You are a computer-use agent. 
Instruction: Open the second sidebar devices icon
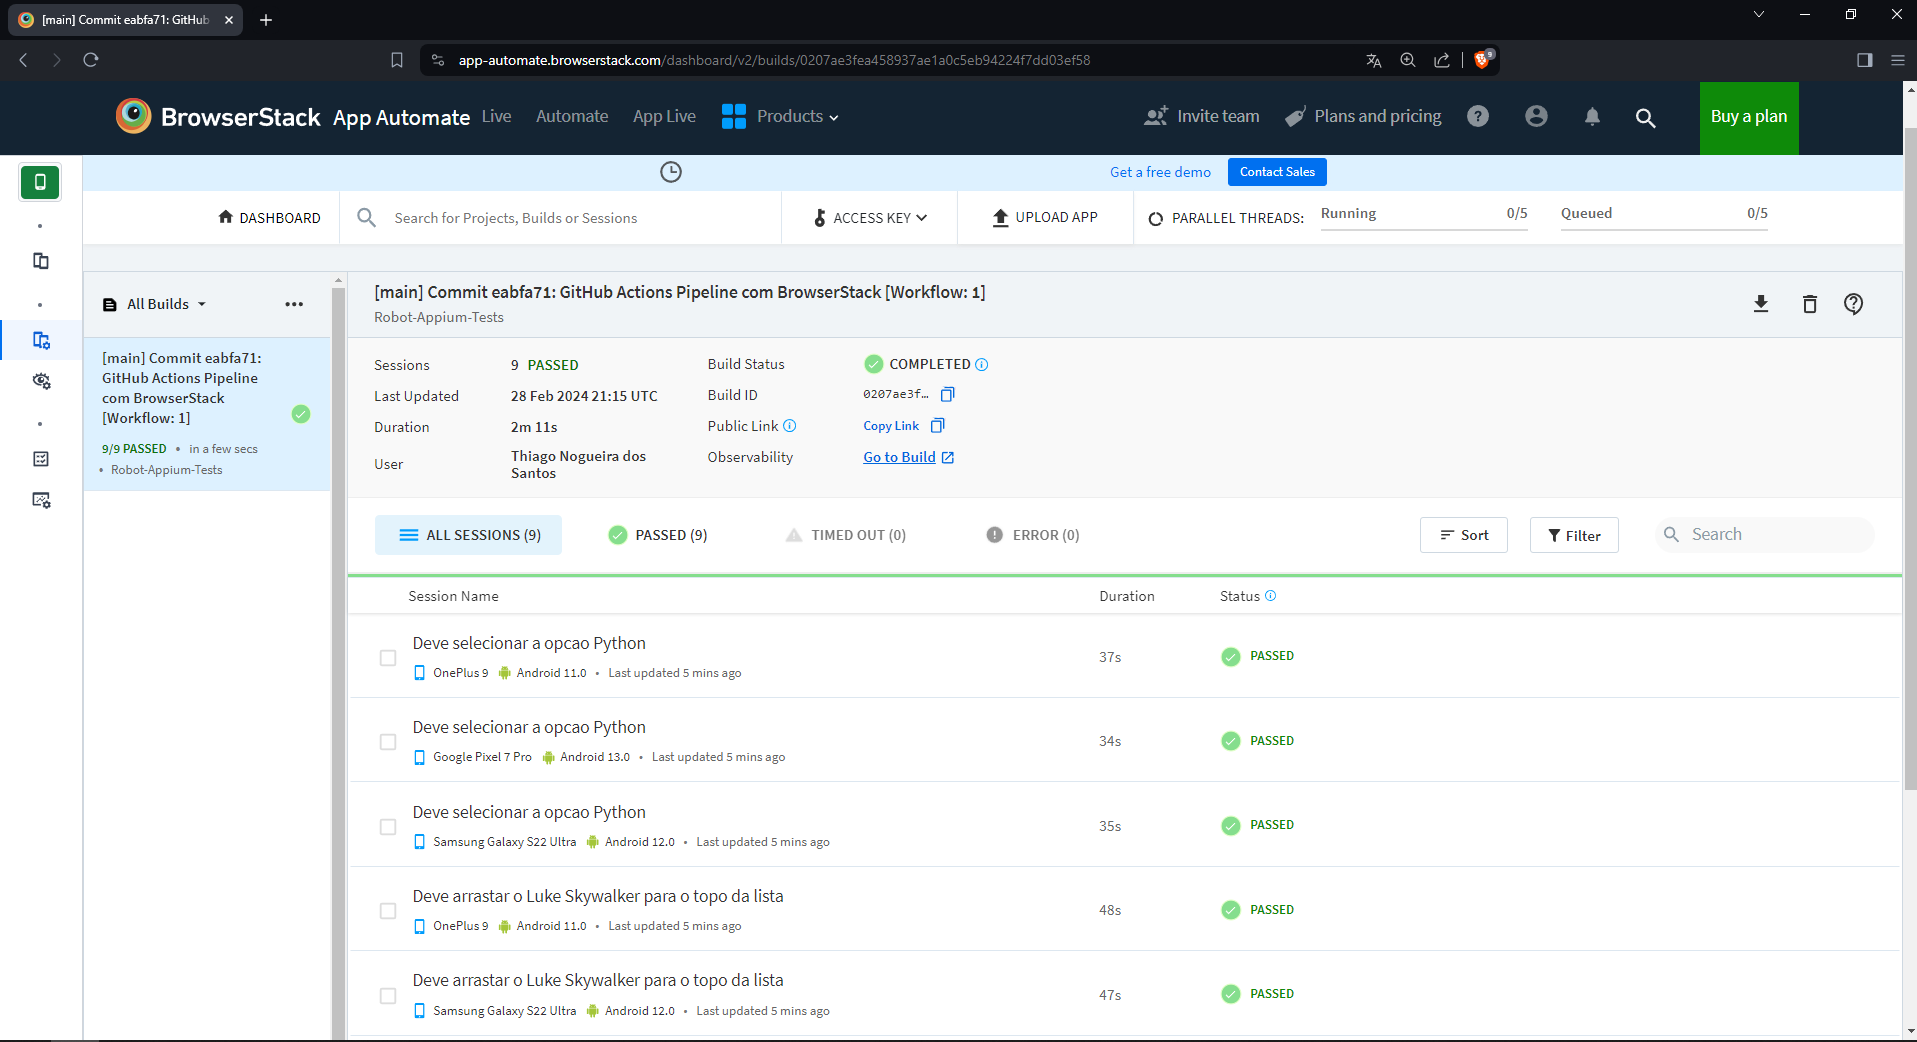click(x=41, y=261)
